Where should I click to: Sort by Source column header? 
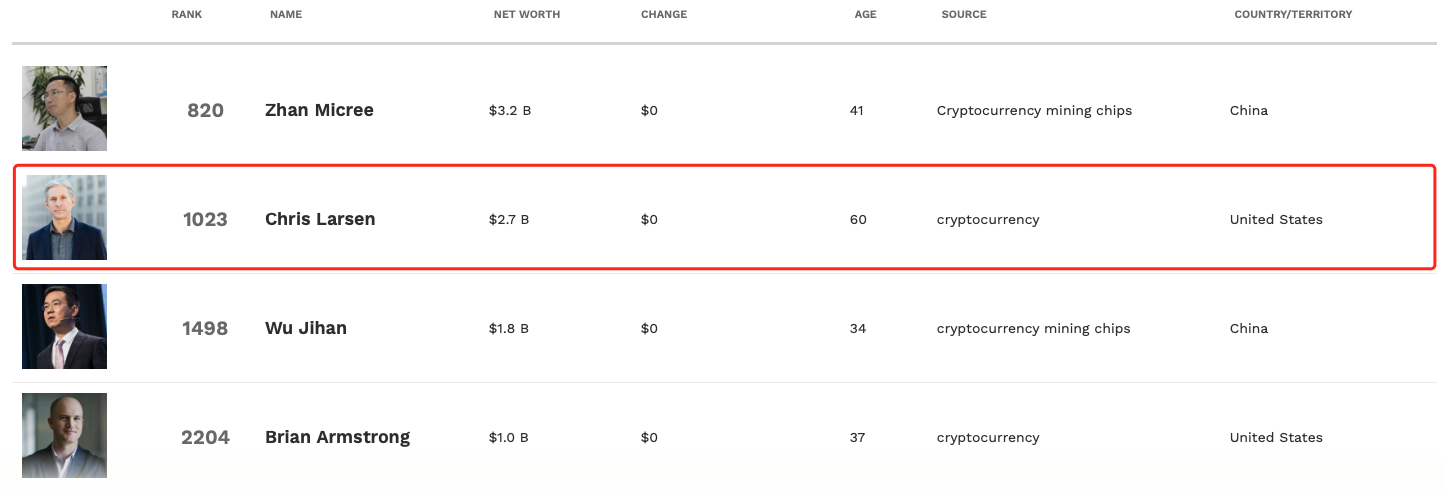pyautogui.click(x=964, y=15)
